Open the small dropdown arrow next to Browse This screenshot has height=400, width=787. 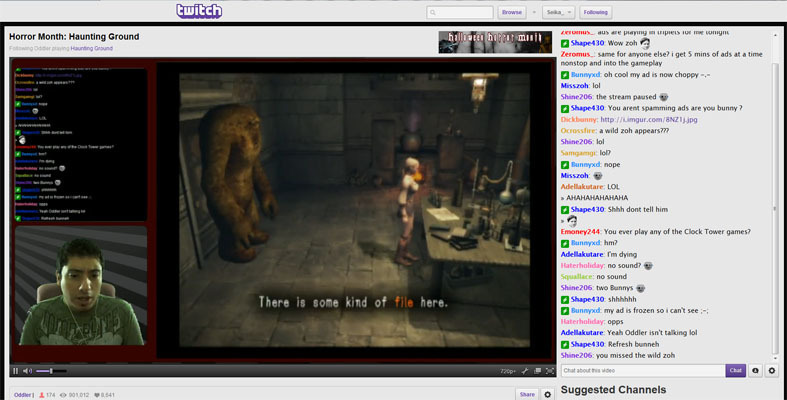(534, 12)
